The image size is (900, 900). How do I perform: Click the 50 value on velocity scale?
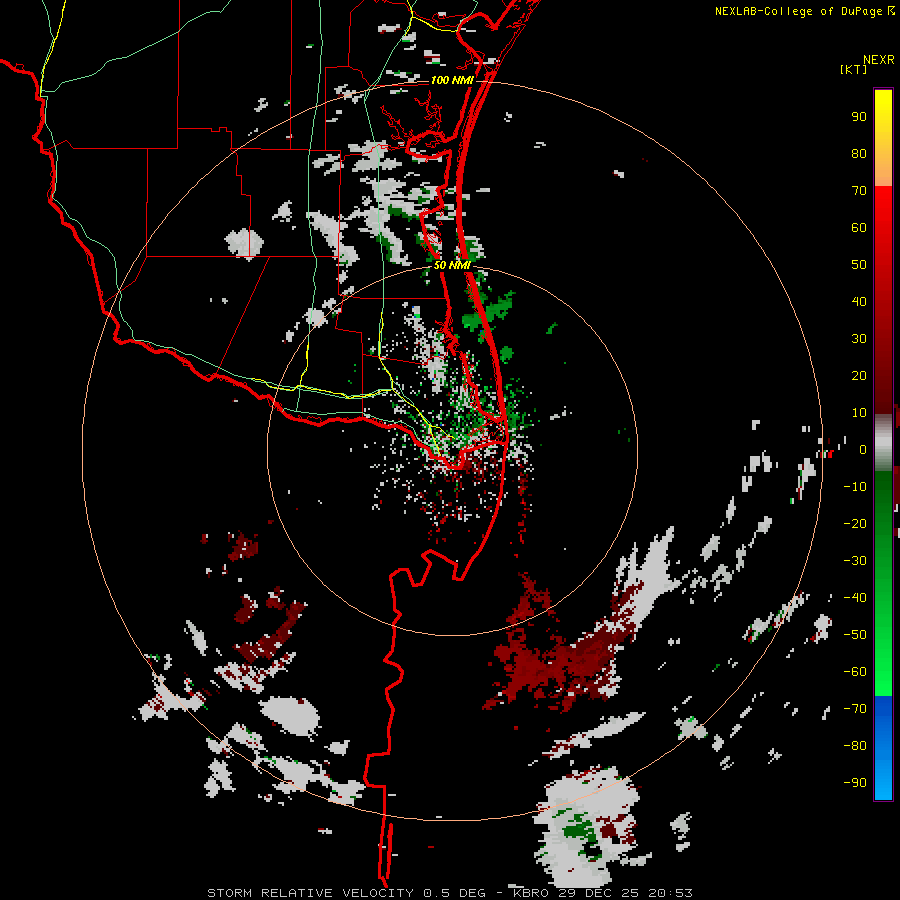point(859,265)
